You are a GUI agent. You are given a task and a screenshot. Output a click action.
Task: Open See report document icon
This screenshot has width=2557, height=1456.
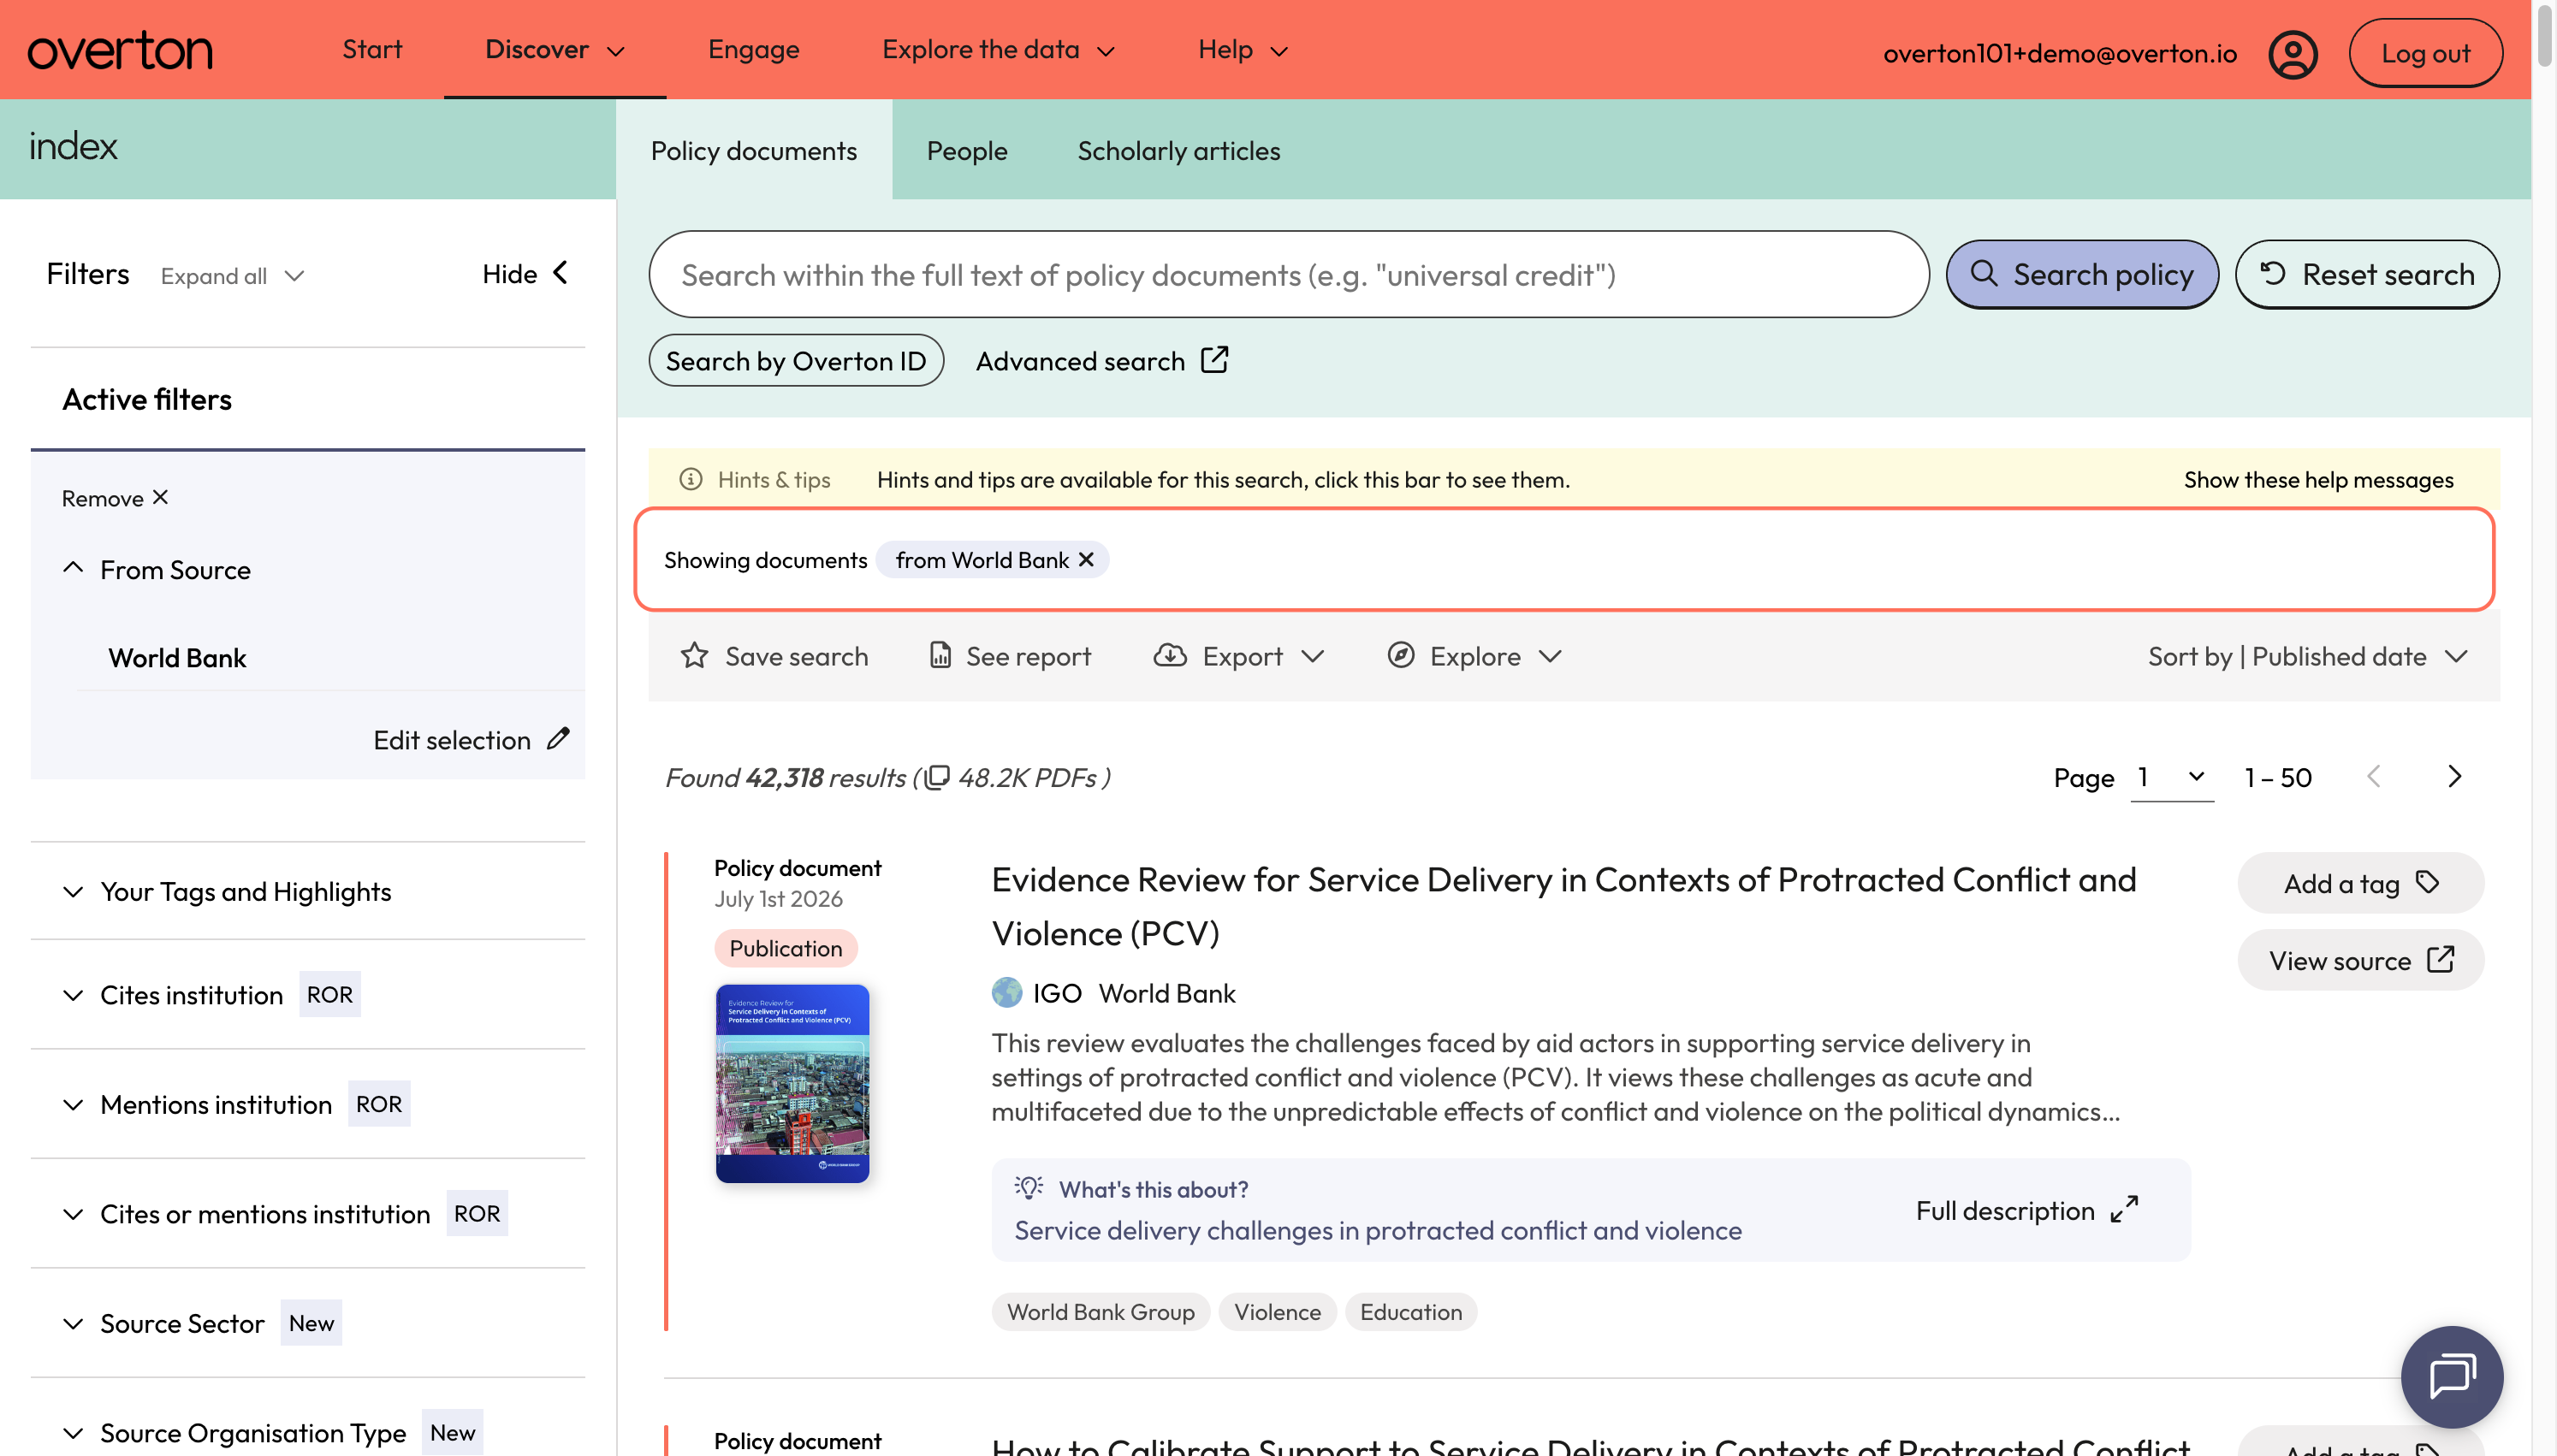tap(940, 655)
